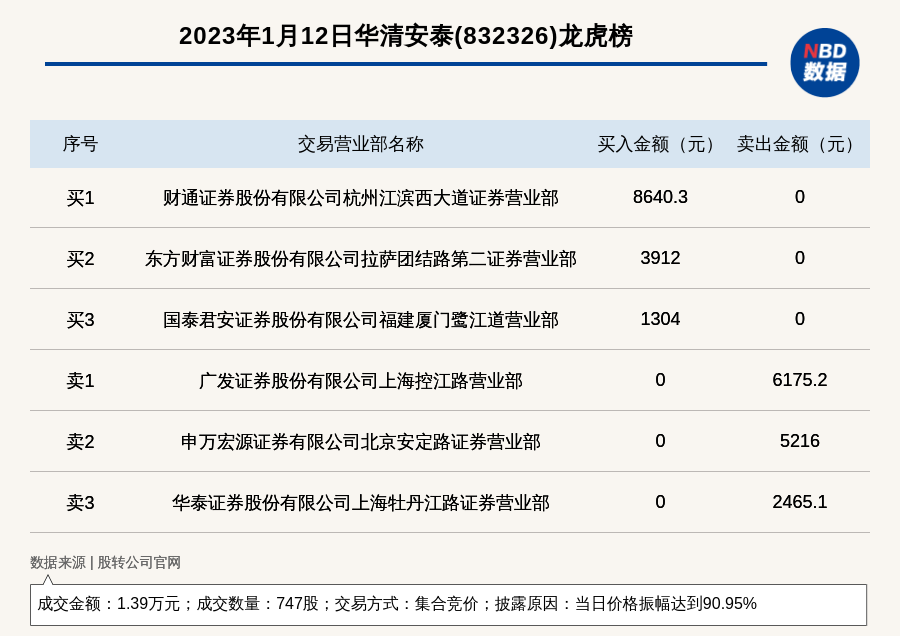Click the buy amount 0 in 卖1 row

pyautogui.click(x=660, y=379)
